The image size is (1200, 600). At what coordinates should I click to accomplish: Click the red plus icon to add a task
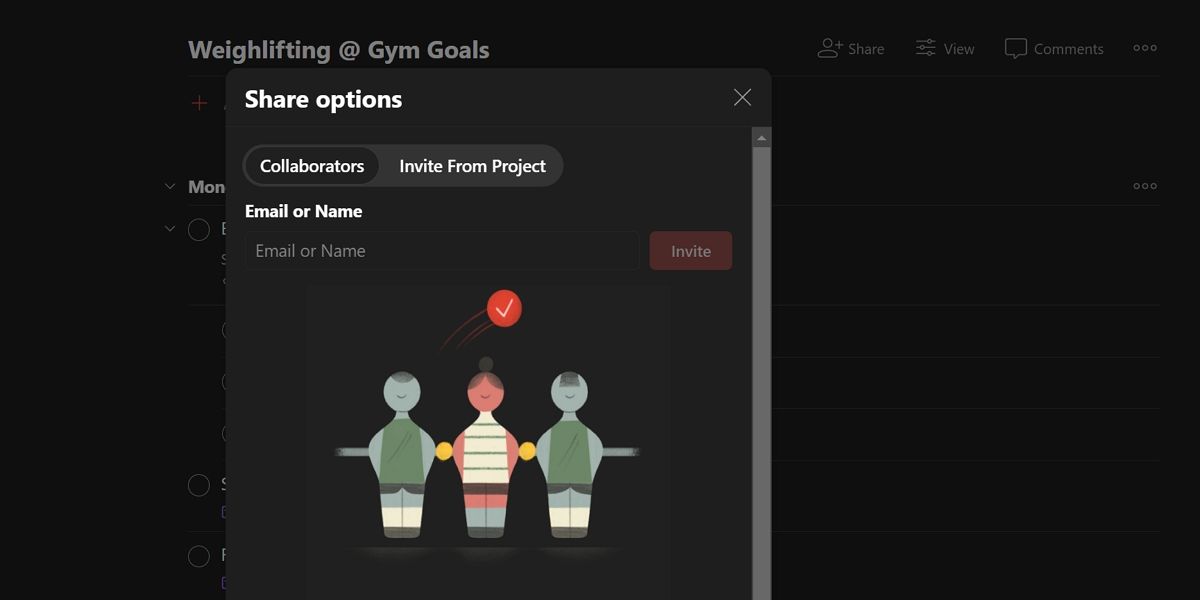pyautogui.click(x=199, y=102)
